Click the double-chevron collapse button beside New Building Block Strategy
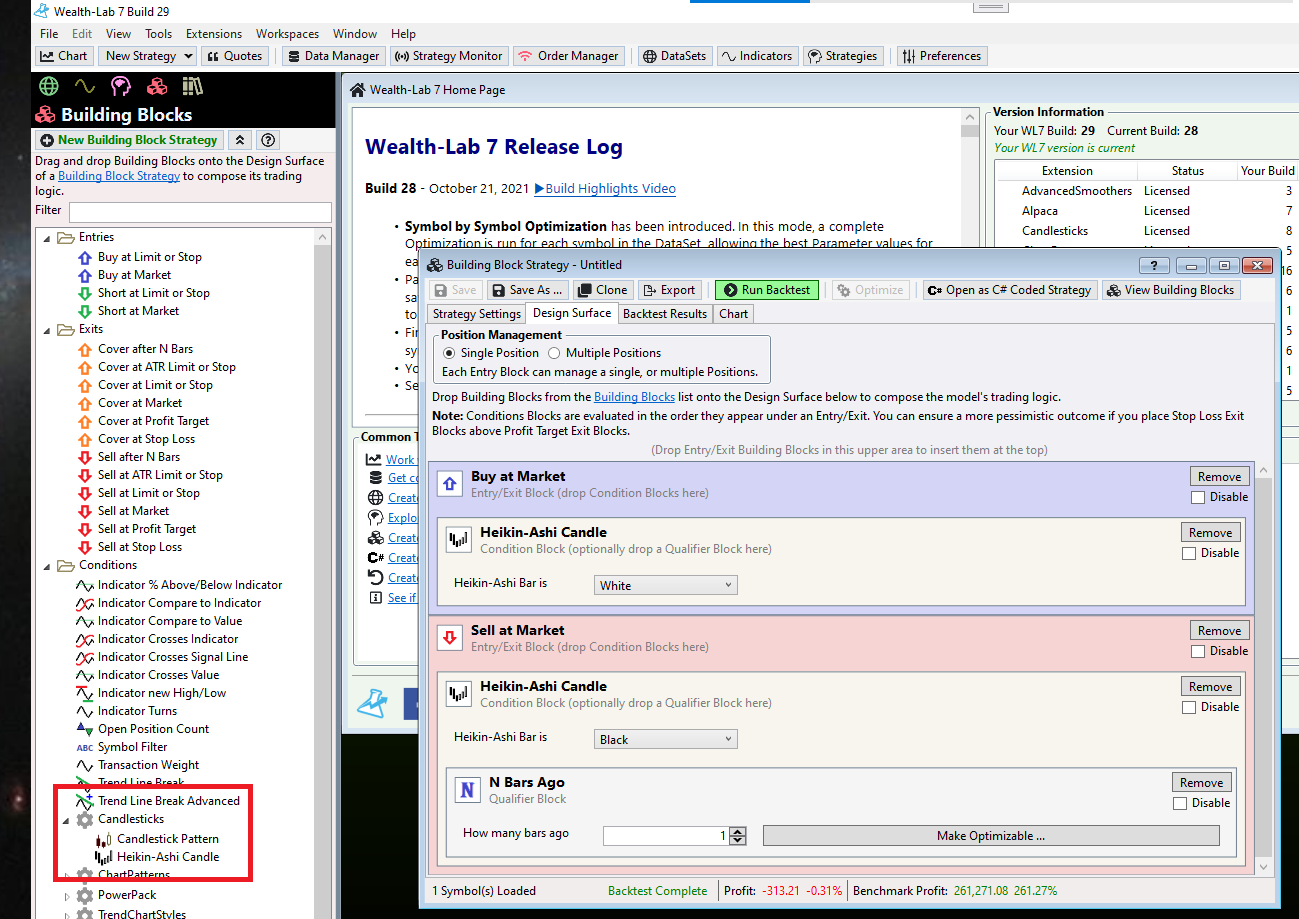The width and height of the screenshot is (1299, 919). tap(240, 140)
